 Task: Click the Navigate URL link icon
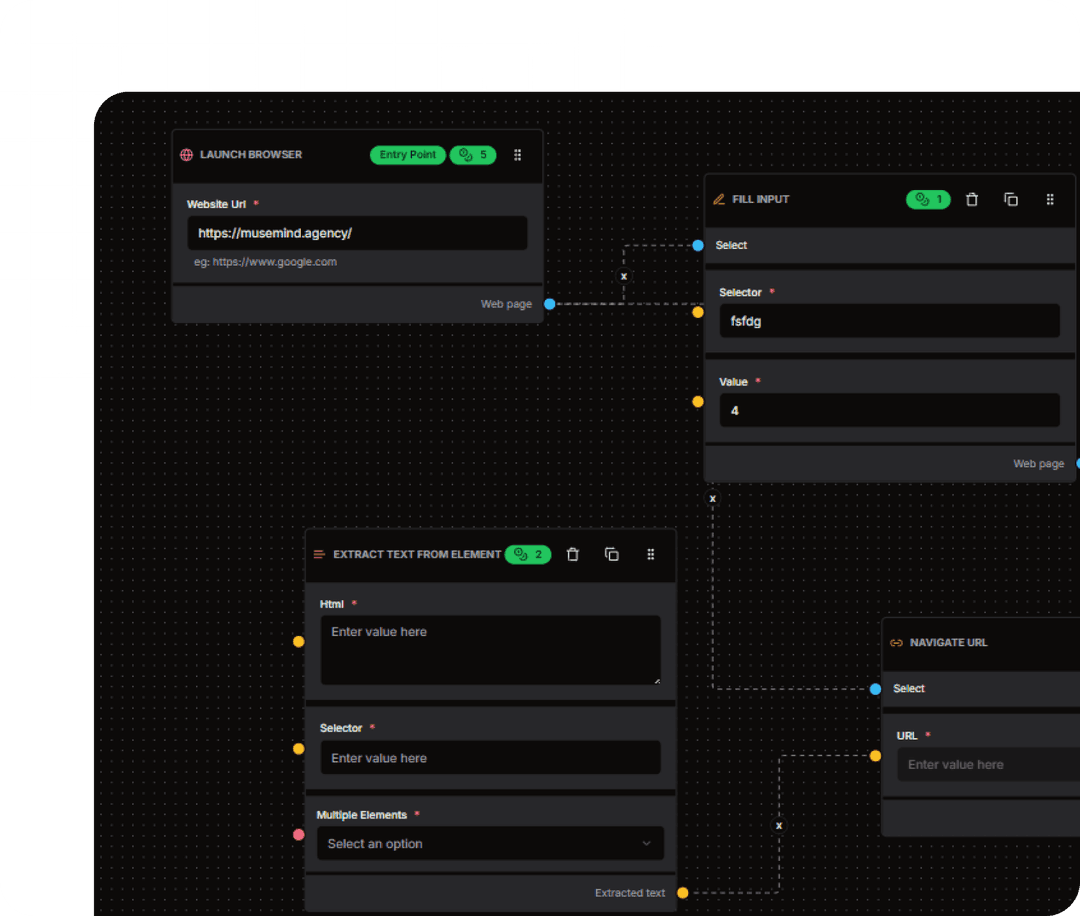tap(896, 643)
